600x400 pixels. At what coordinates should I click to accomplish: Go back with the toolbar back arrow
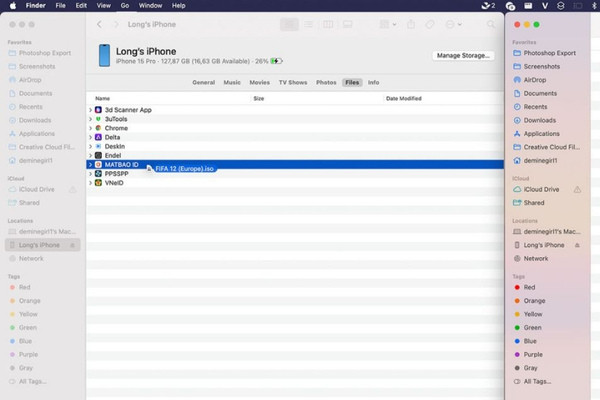(99, 24)
